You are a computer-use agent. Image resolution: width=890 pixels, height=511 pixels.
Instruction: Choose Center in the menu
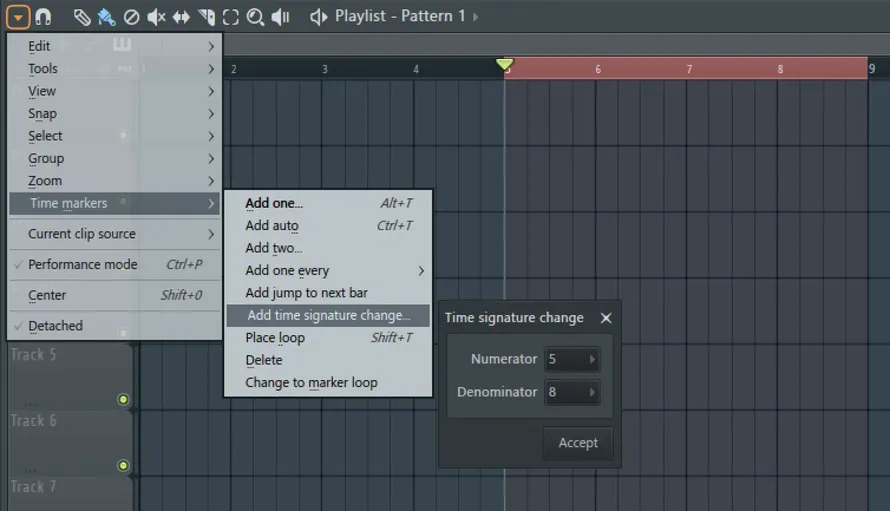click(115, 295)
